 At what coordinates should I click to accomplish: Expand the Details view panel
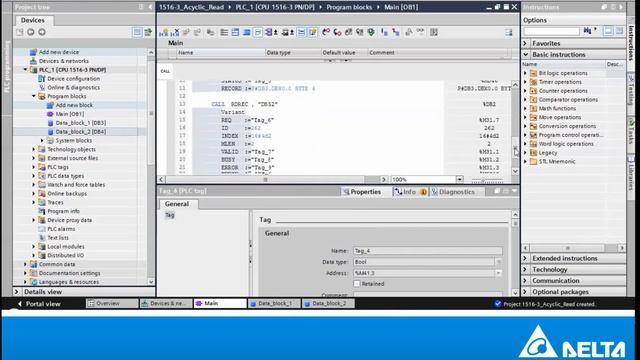click(17, 292)
